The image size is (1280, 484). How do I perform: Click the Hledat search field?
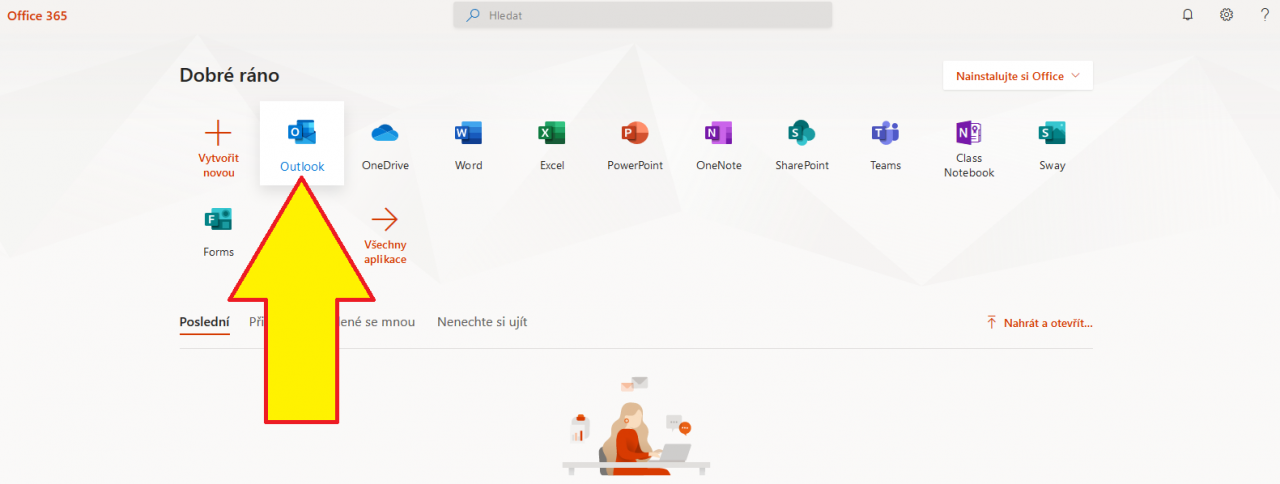[x=643, y=15]
